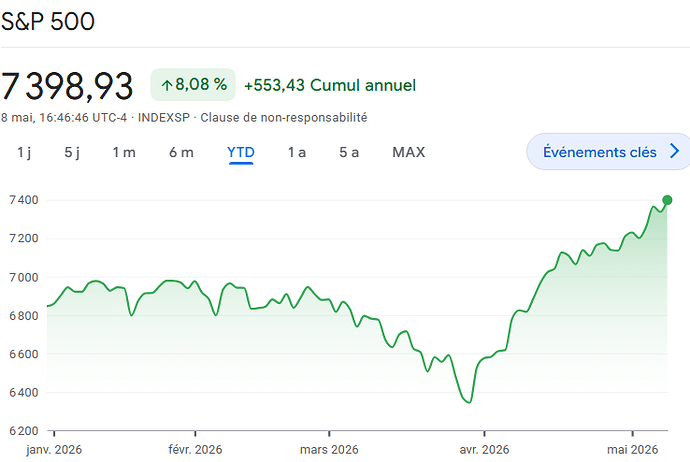Switch chart to 1 m range
The height and width of the screenshot is (462, 690).
[124, 153]
